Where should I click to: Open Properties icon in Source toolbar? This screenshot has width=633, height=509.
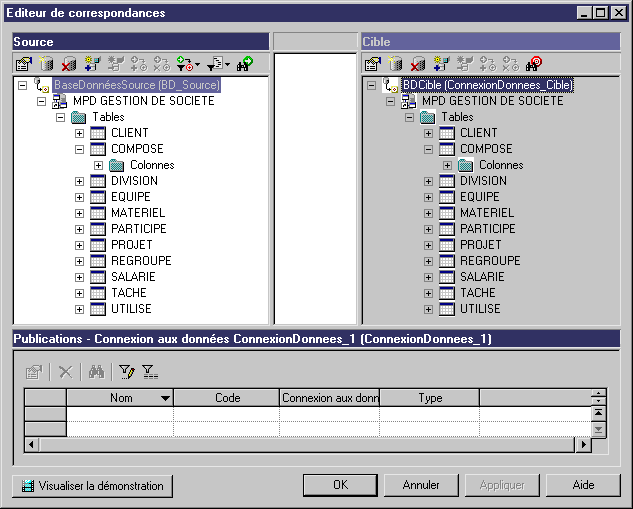[24, 64]
